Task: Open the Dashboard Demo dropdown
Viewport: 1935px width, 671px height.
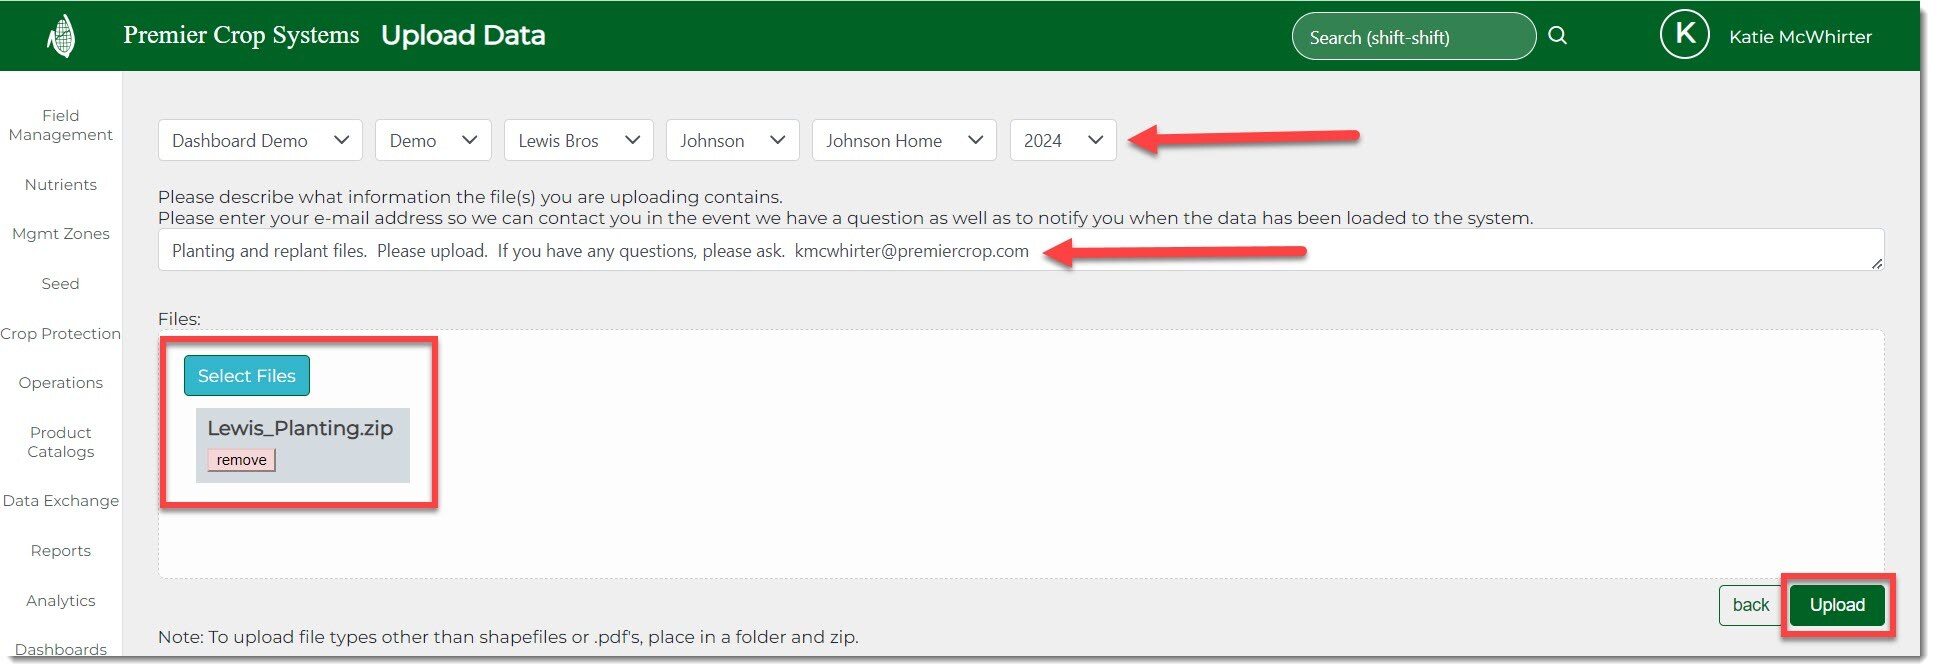Action: click(x=260, y=141)
